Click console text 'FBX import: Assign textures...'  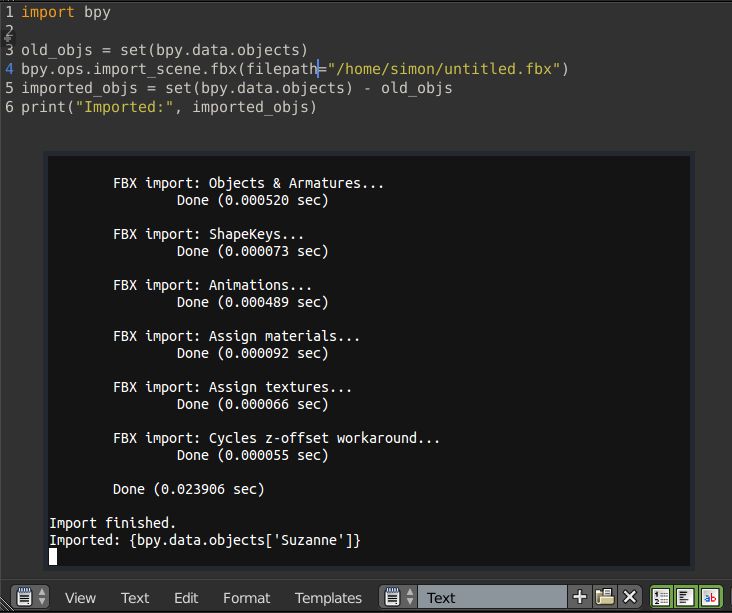pos(232,387)
